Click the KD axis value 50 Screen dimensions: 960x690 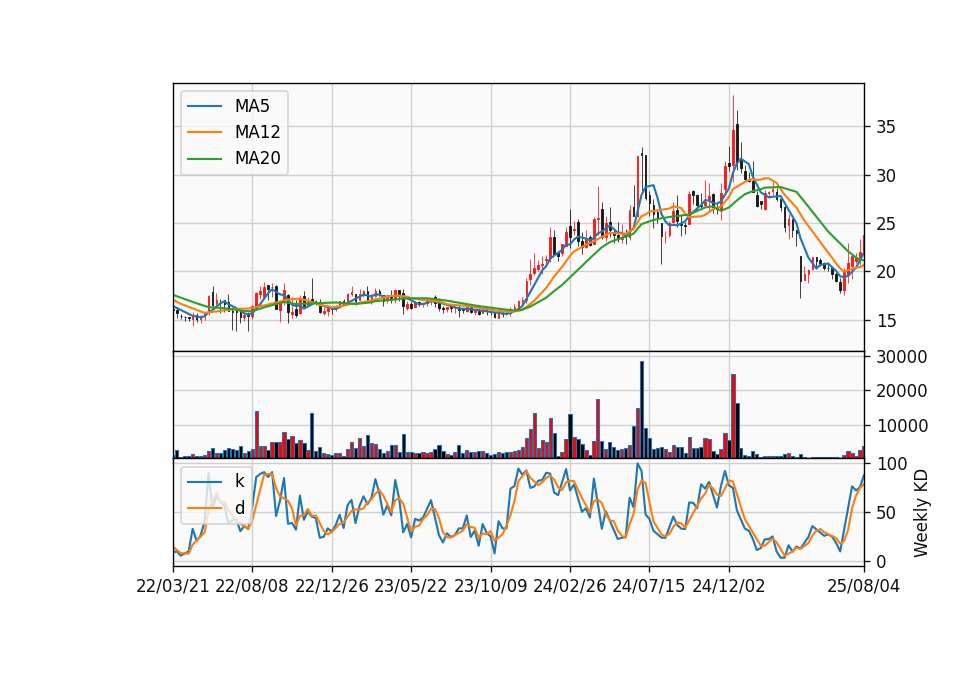point(886,513)
